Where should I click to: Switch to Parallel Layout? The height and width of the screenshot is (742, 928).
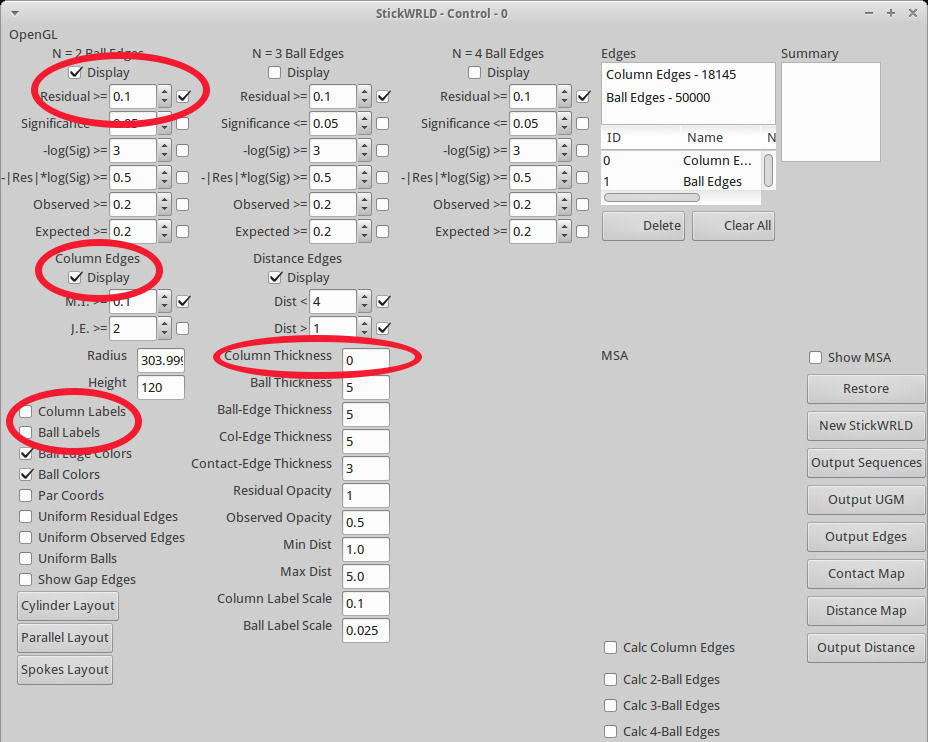65,638
